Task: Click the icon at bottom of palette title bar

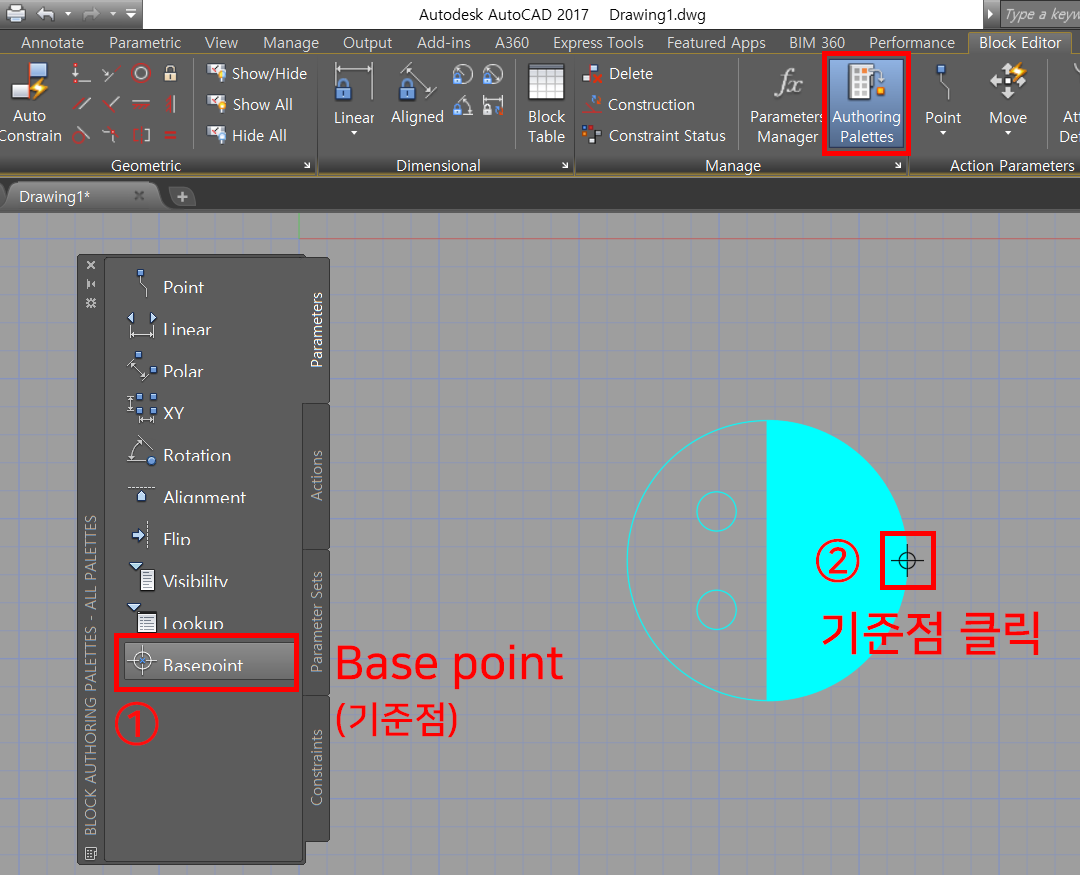Action: [90, 853]
